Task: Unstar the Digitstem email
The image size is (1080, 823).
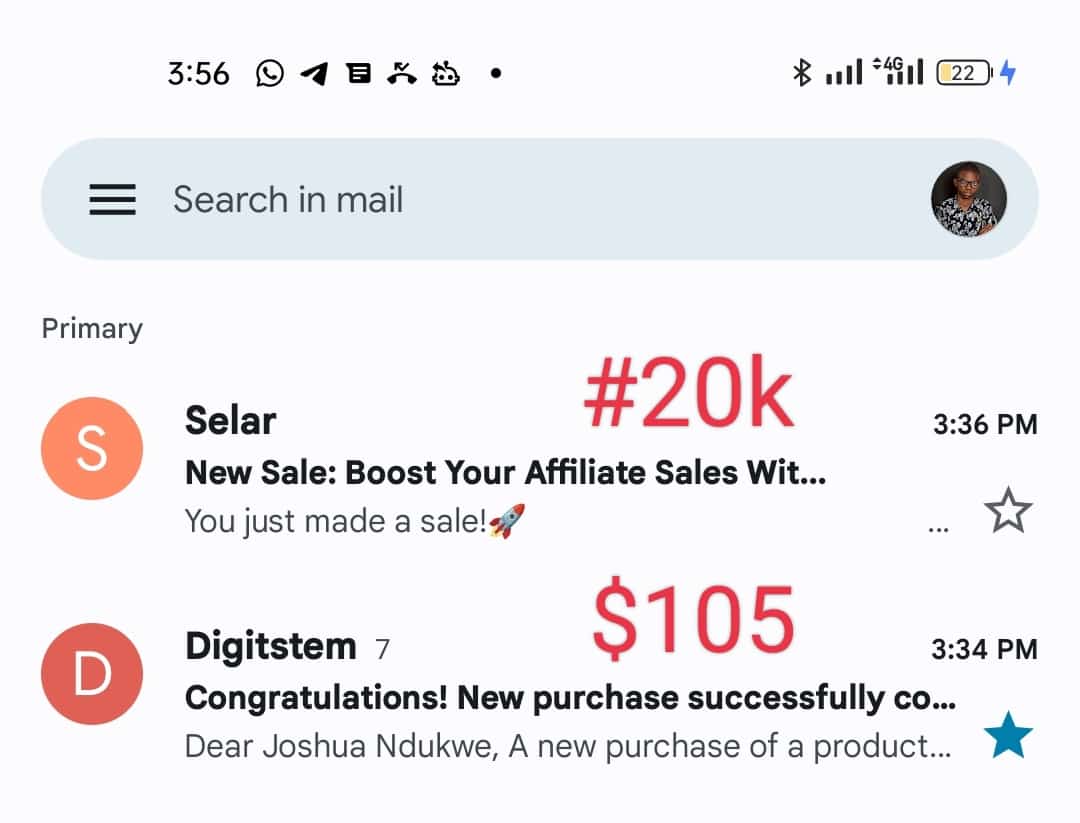Action: 1008,735
